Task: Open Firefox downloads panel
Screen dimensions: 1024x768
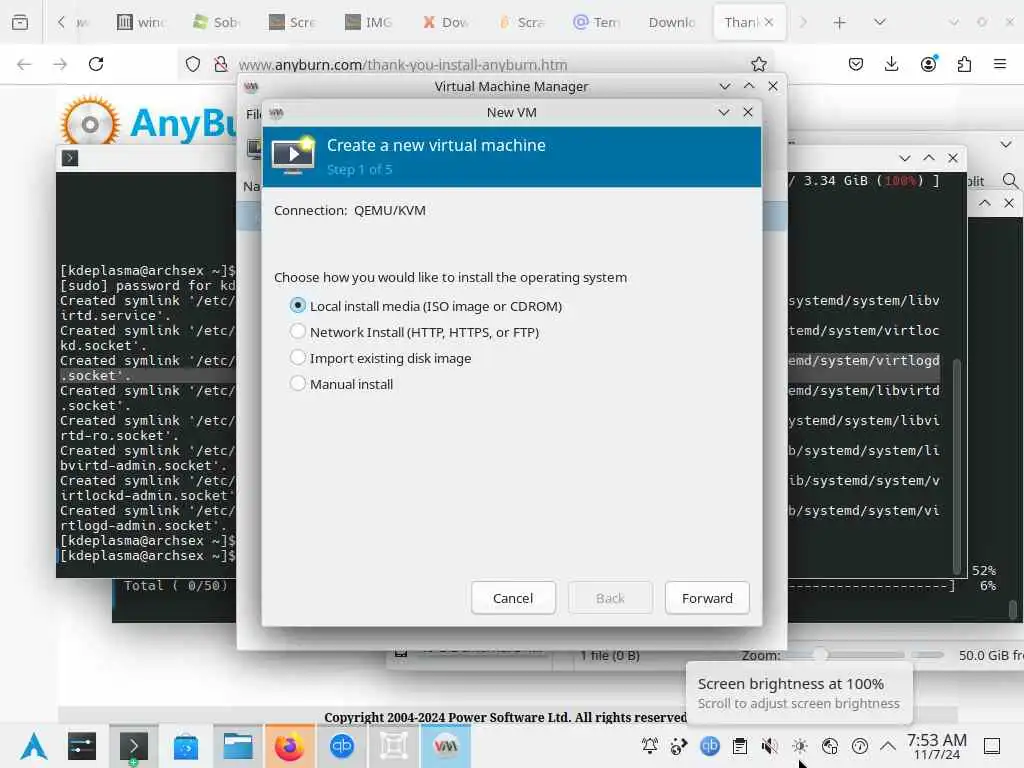Action: tap(891, 64)
